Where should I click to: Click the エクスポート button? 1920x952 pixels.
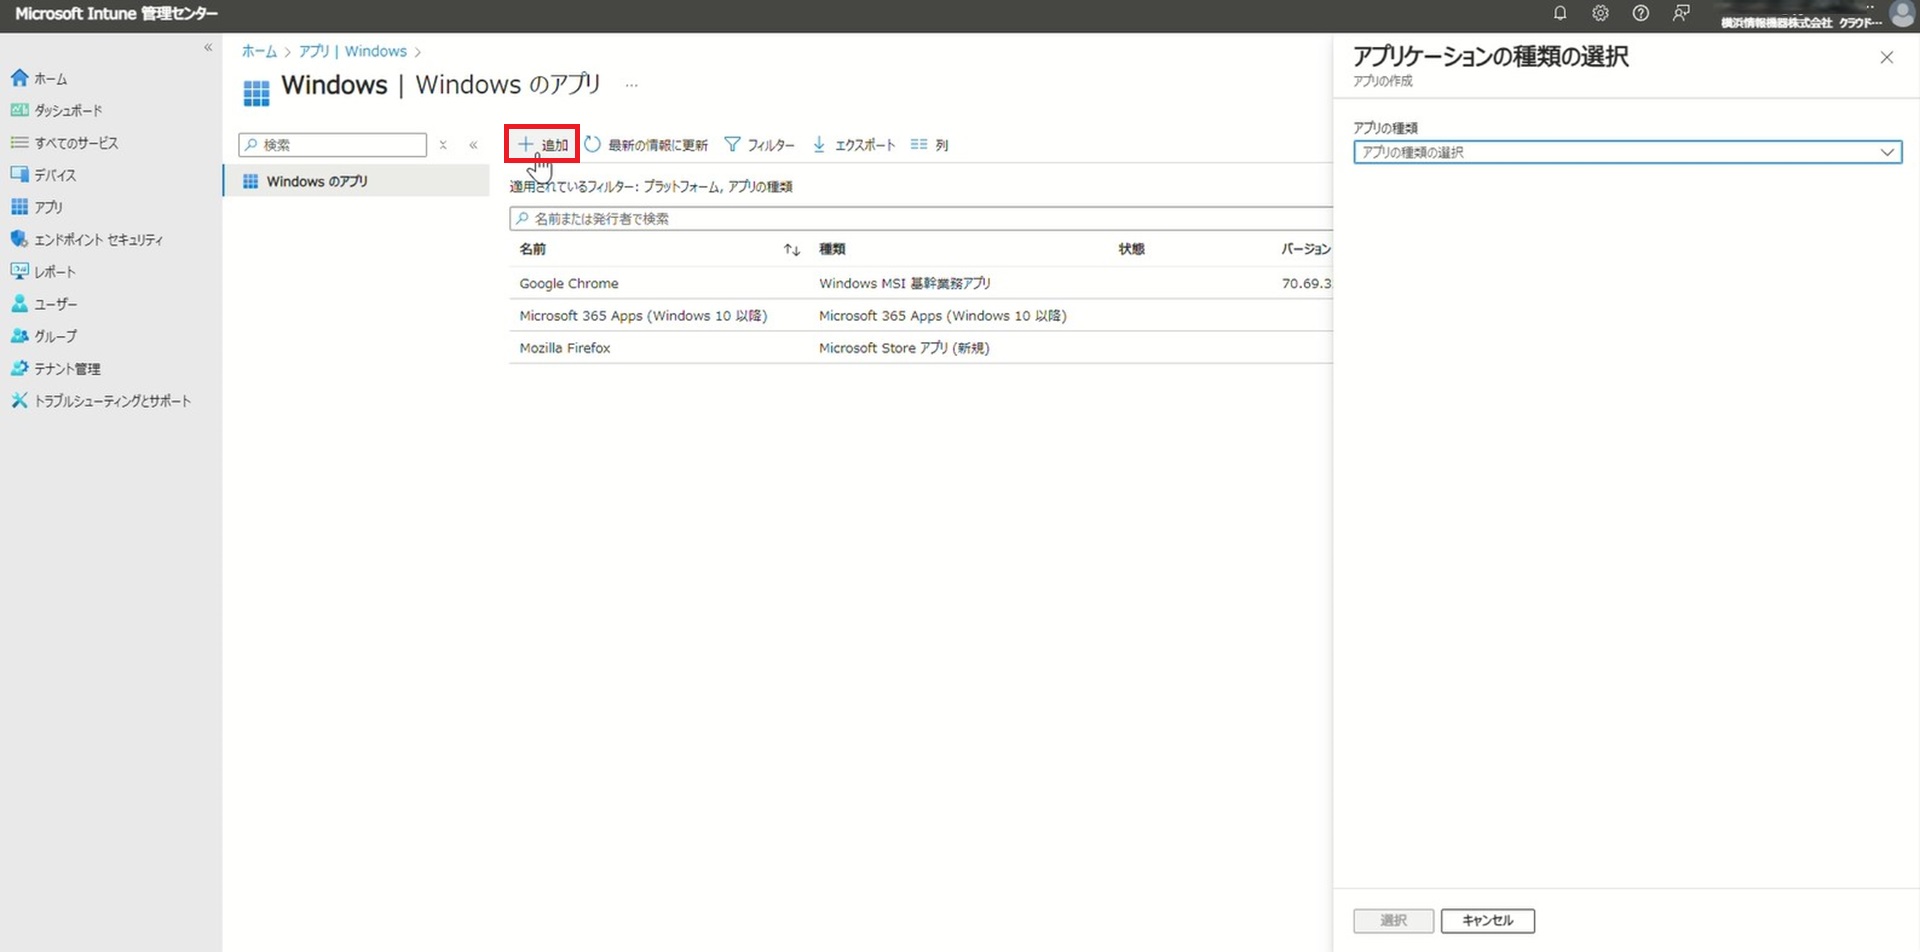853,145
